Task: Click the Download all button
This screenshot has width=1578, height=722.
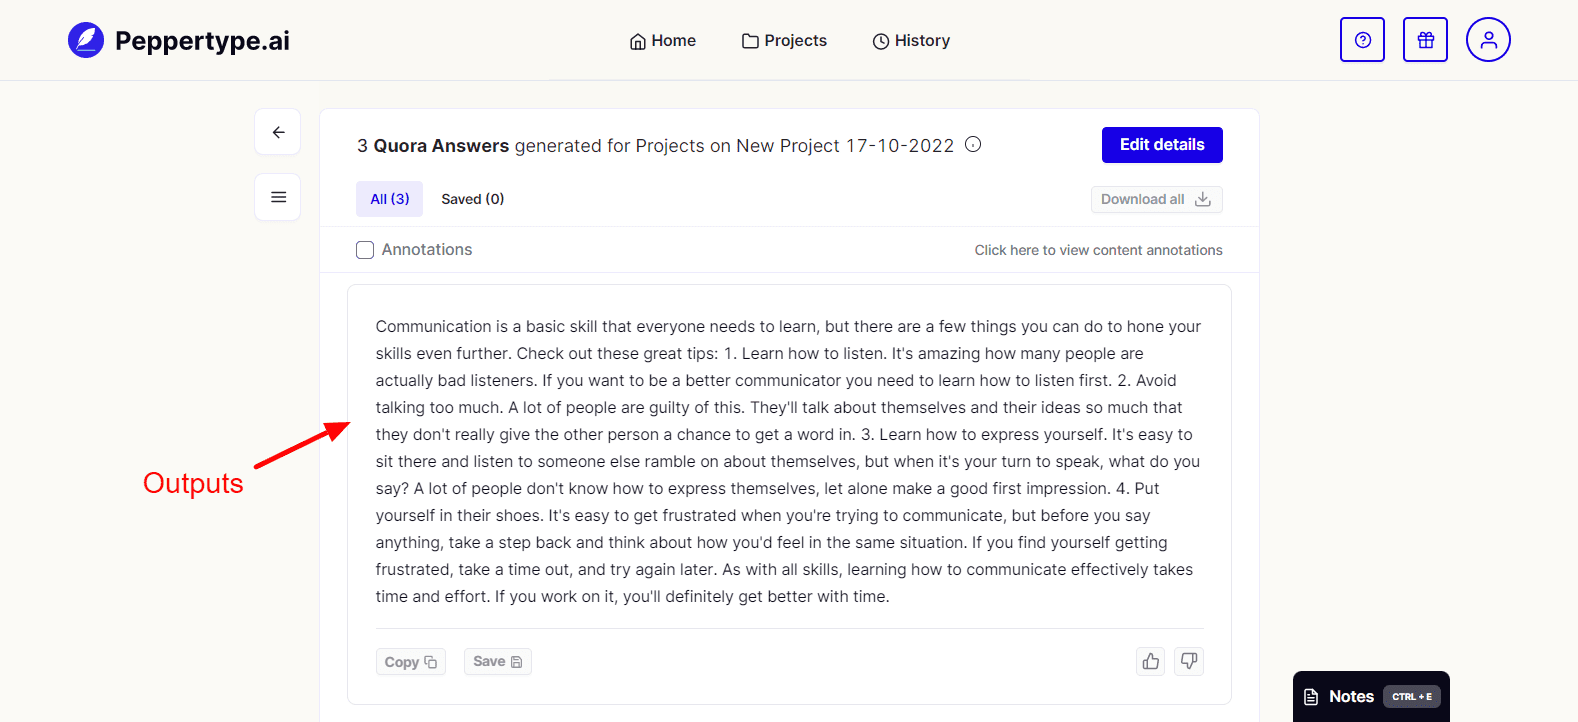Action: click(1156, 199)
